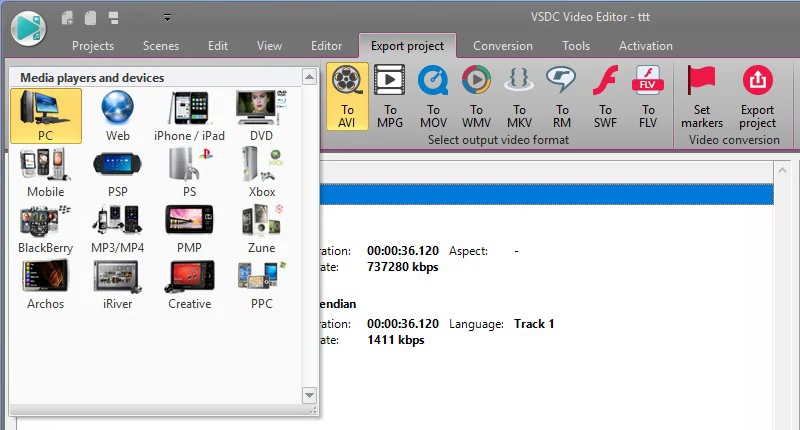
Task: Select the Archos device
Action: [x=45, y=285]
